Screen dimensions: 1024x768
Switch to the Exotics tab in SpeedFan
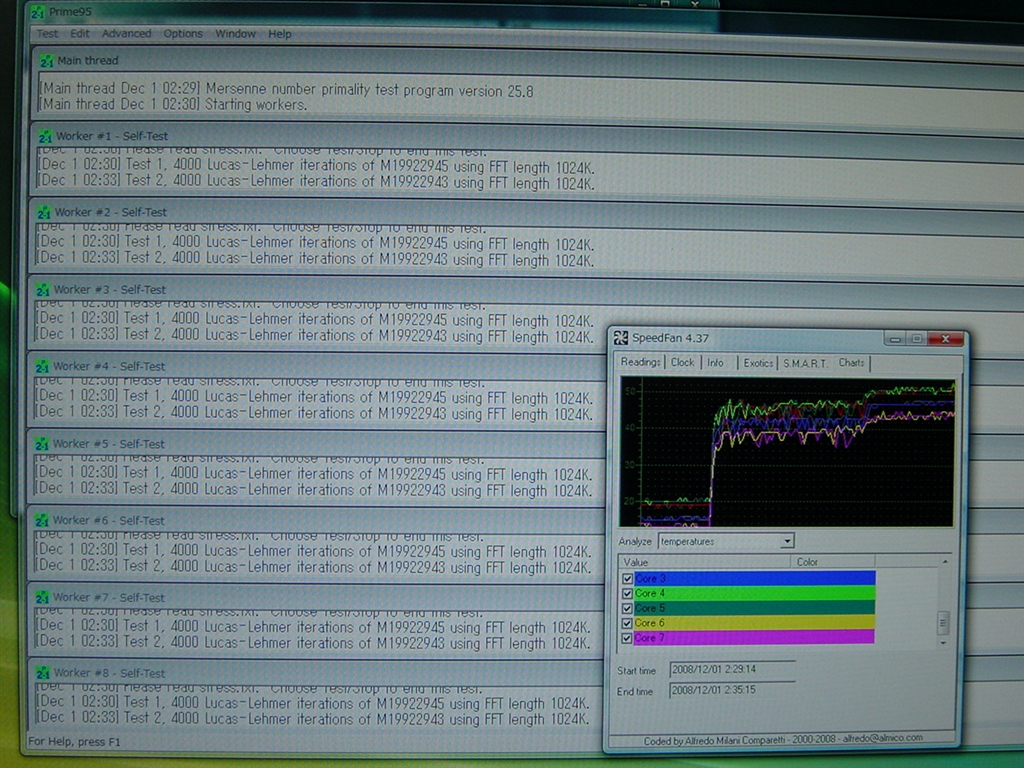(x=758, y=363)
